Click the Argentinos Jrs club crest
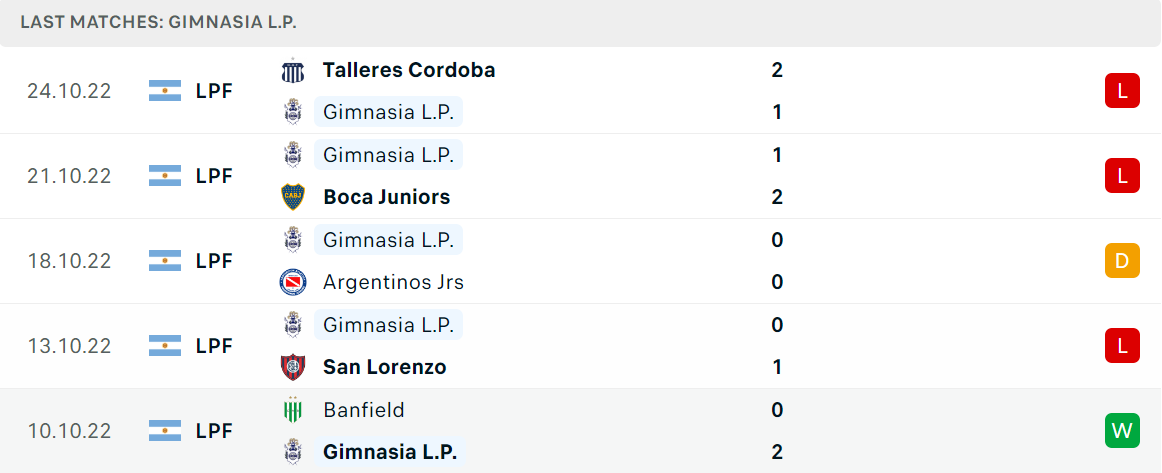The height and width of the screenshot is (473, 1162). click(x=293, y=282)
